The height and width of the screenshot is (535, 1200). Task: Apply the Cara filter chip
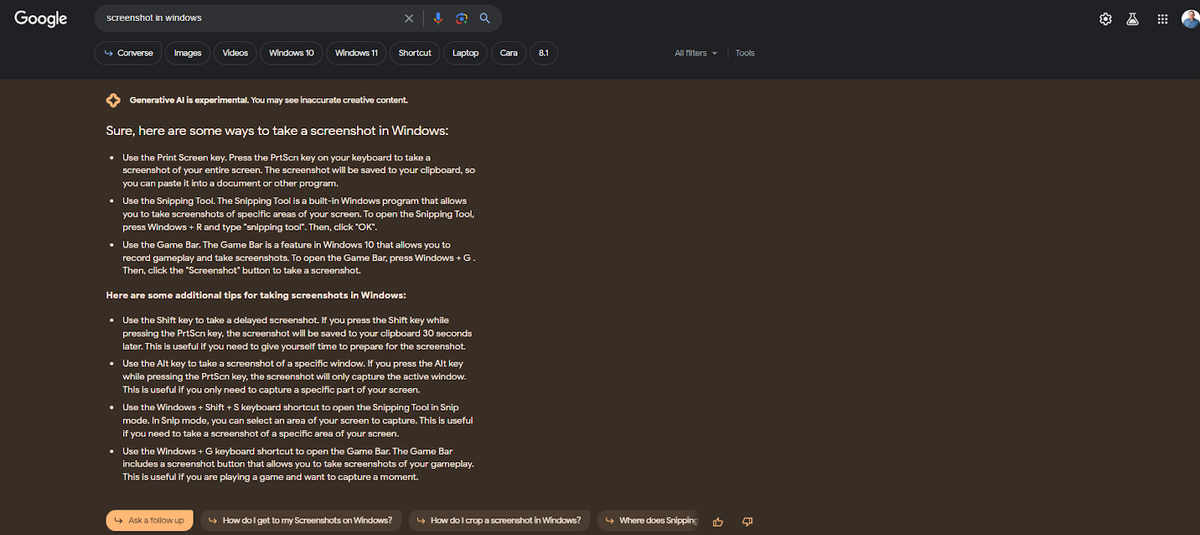point(508,53)
